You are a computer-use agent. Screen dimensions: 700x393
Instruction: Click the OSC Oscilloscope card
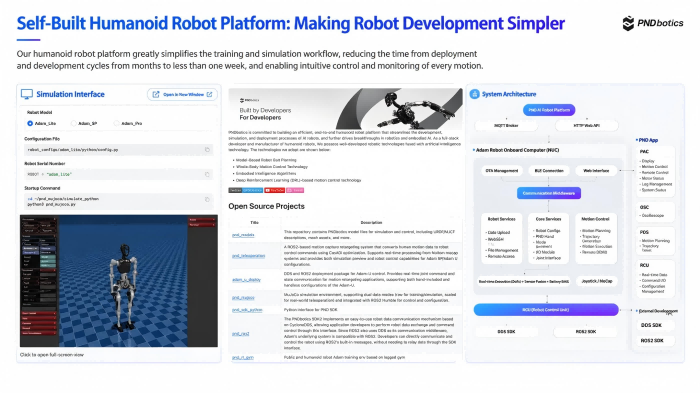point(655,211)
